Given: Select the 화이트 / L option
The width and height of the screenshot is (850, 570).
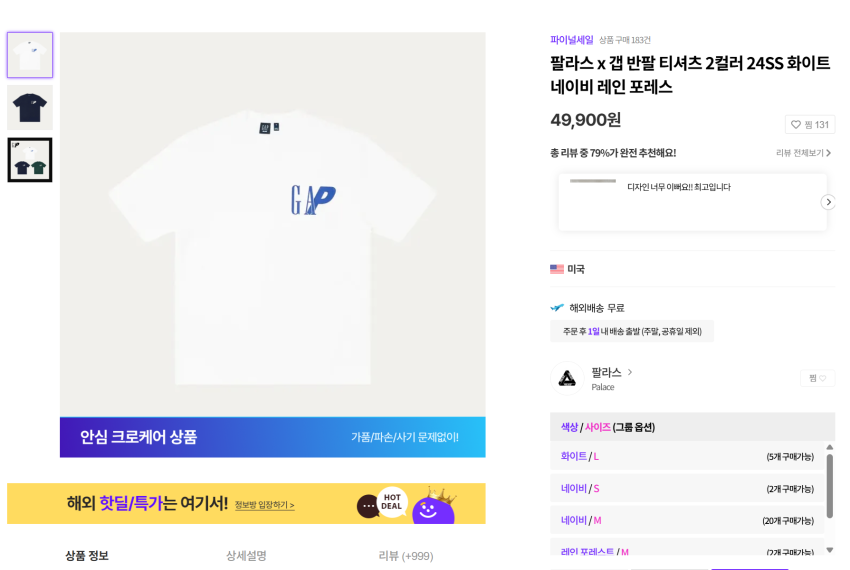Looking at the screenshot, I should (689, 457).
